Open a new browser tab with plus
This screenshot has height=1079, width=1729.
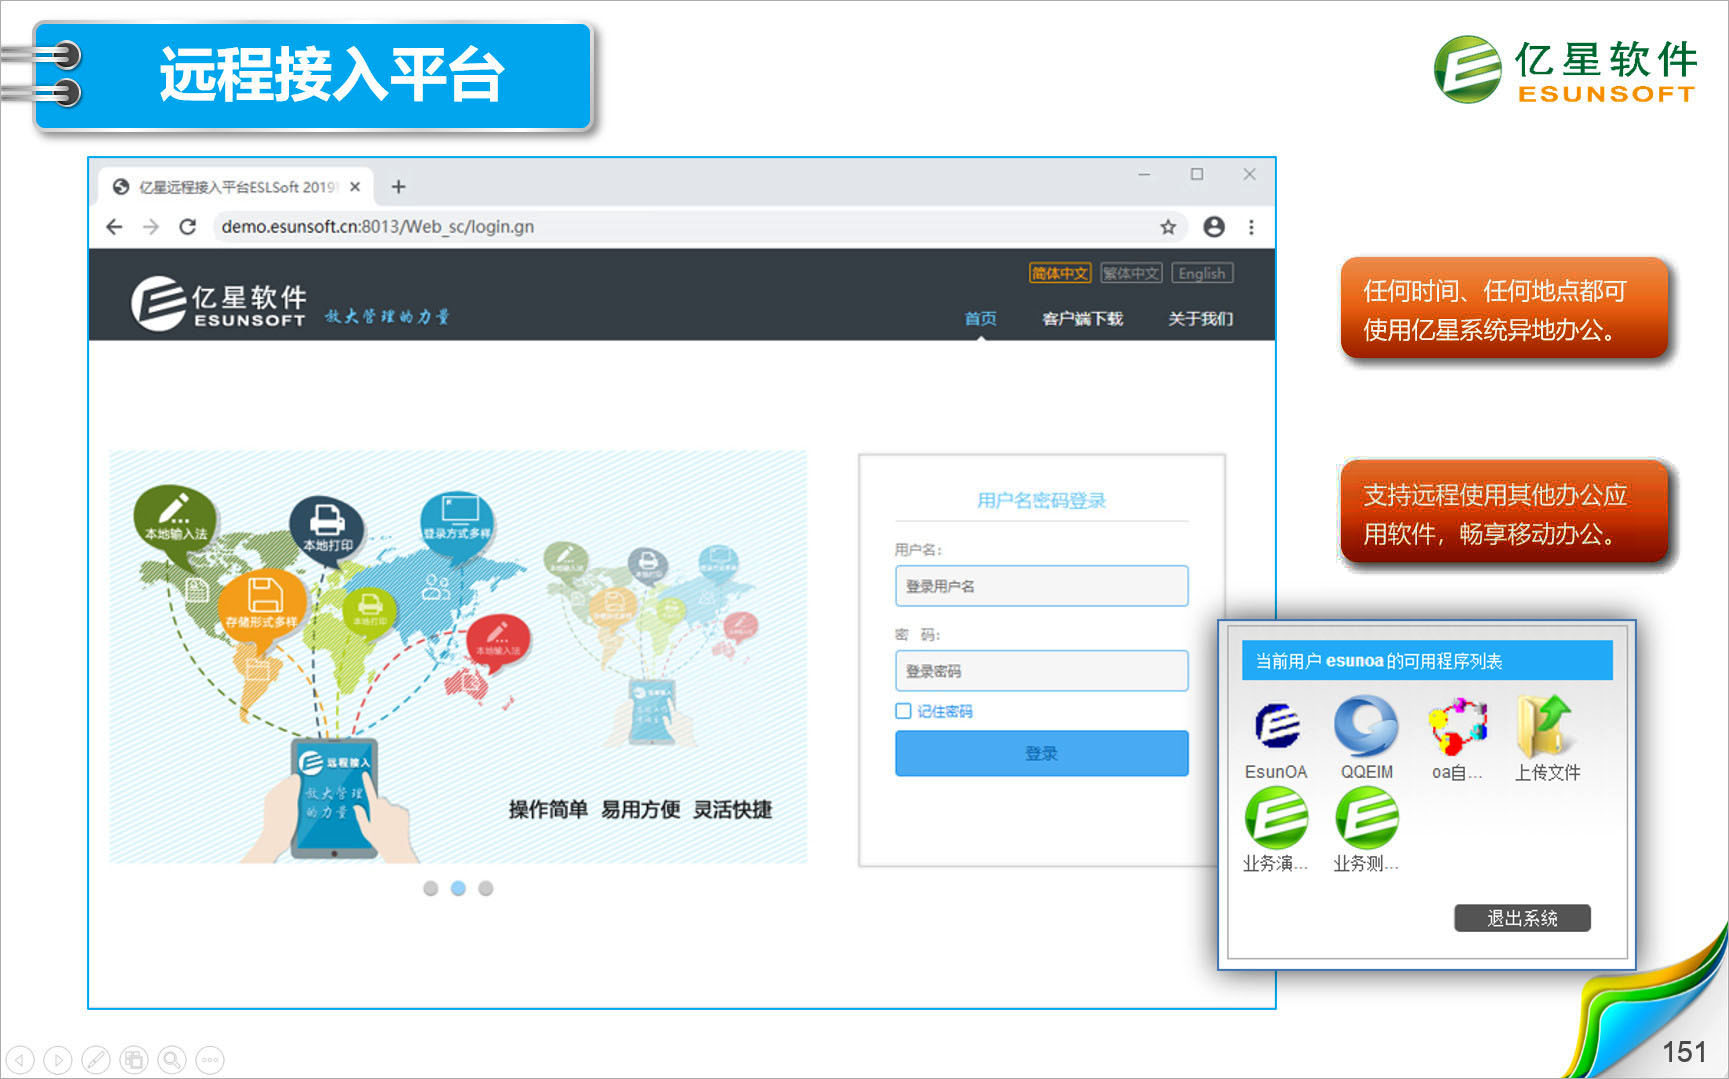398,186
